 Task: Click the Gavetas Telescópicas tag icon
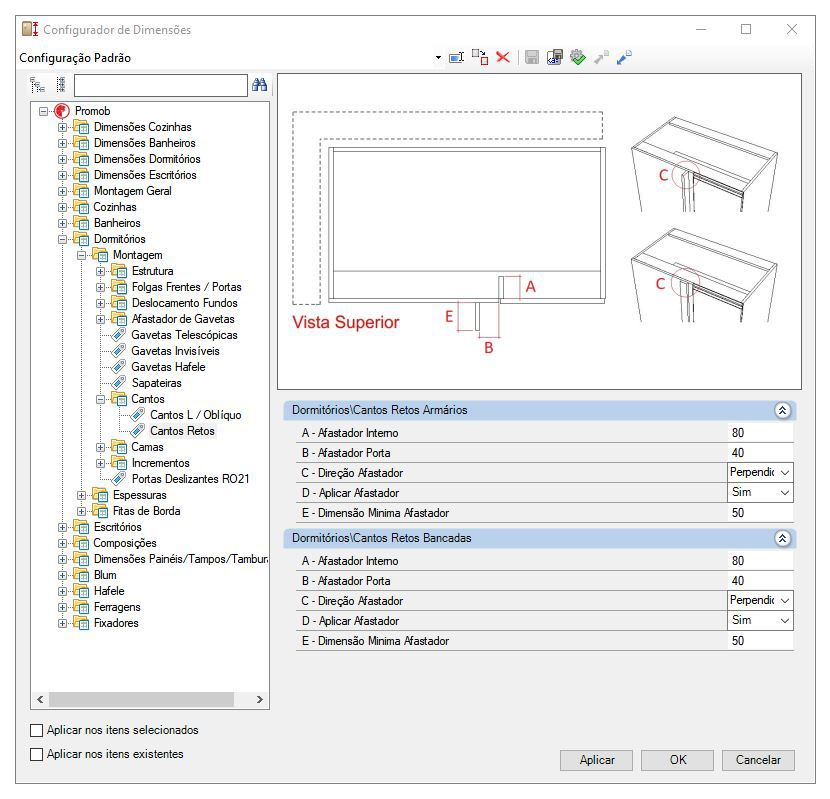pyautogui.click(x=119, y=335)
